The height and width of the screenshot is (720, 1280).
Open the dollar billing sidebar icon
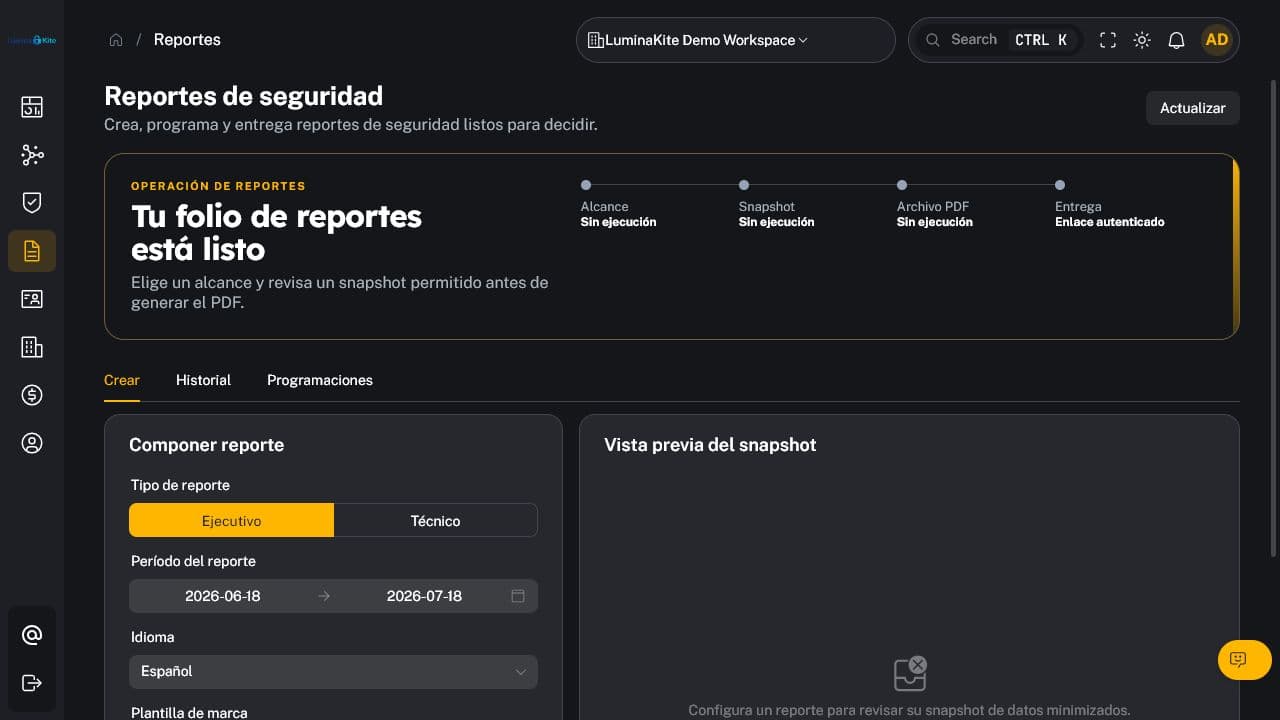click(32, 395)
